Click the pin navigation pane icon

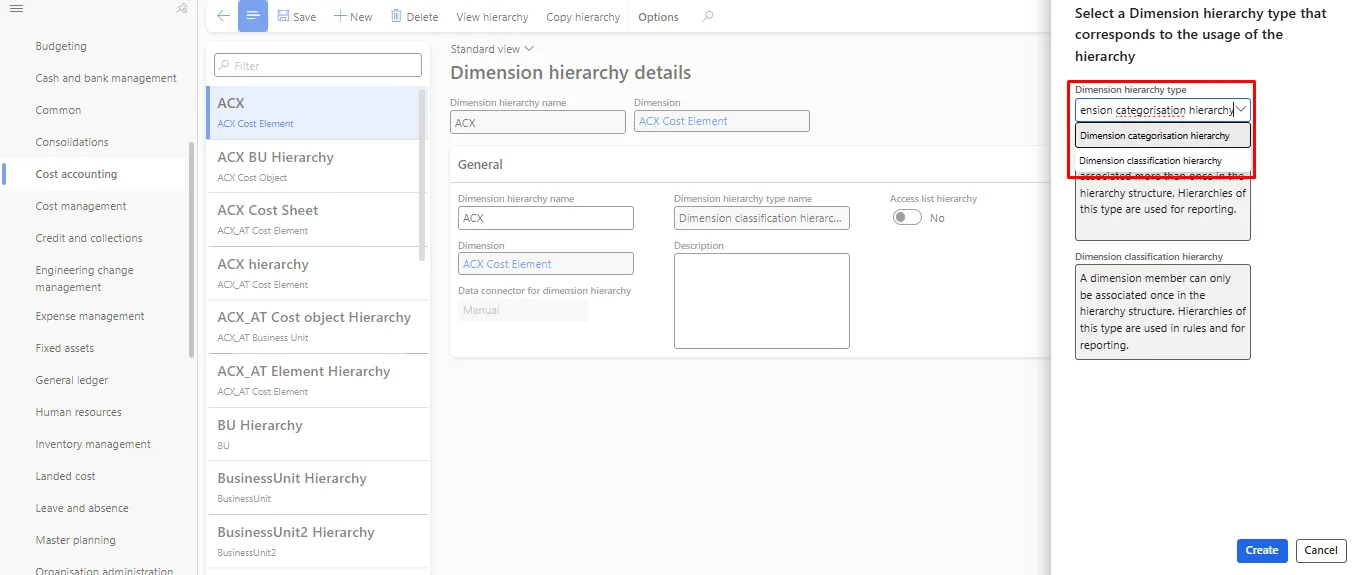pyautogui.click(x=181, y=8)
